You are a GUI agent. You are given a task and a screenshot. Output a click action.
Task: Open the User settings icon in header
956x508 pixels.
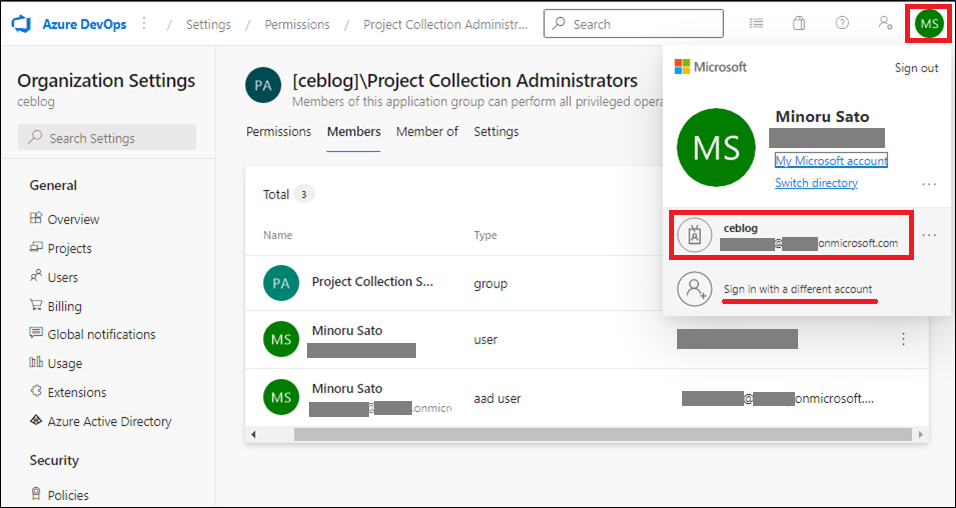(885, 23)
